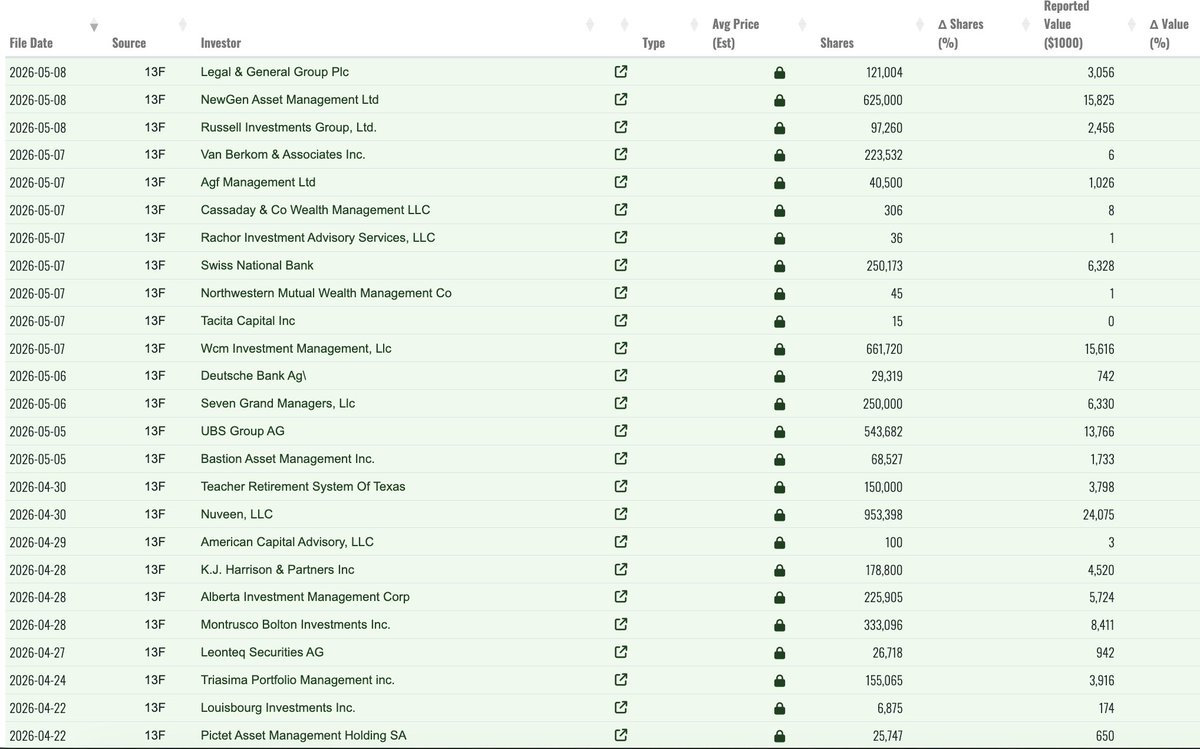This screenshot has height=749, width=1200.
Task: Click lock icon in Northwestern Mutual Wealth Management row
Action: click(780, 294)
